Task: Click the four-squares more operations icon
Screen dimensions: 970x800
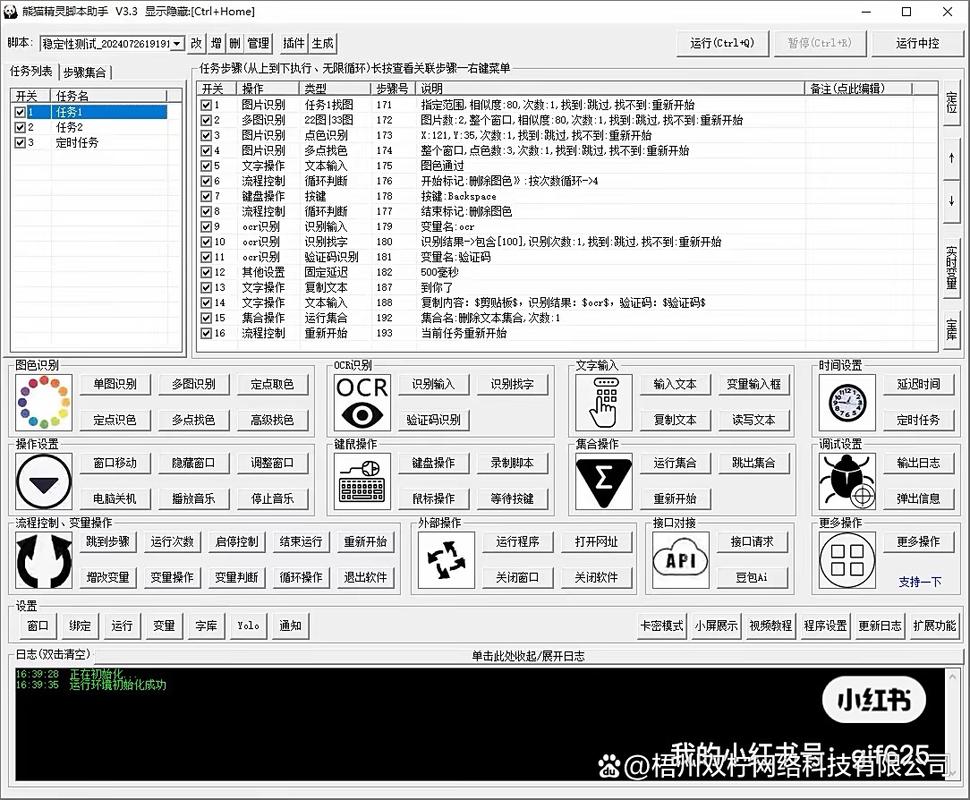Action: (x=847, y=560)
